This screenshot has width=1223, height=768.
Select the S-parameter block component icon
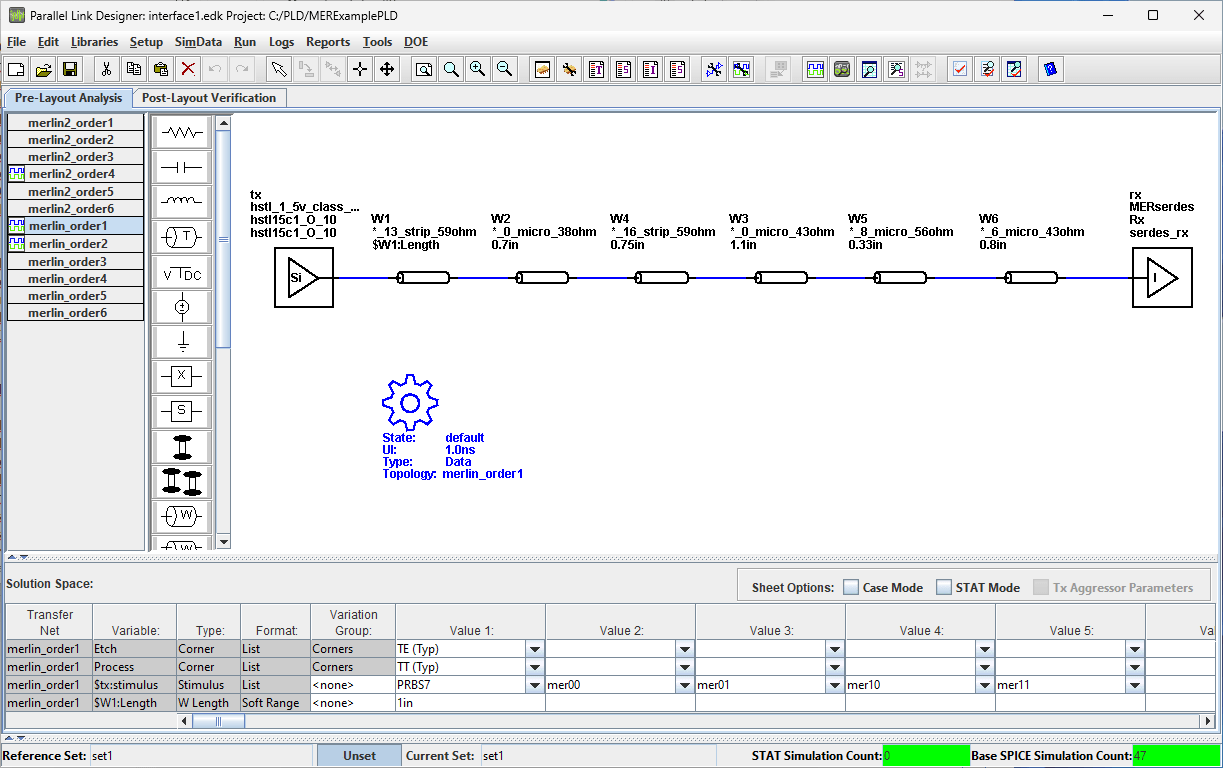[181, 411]
